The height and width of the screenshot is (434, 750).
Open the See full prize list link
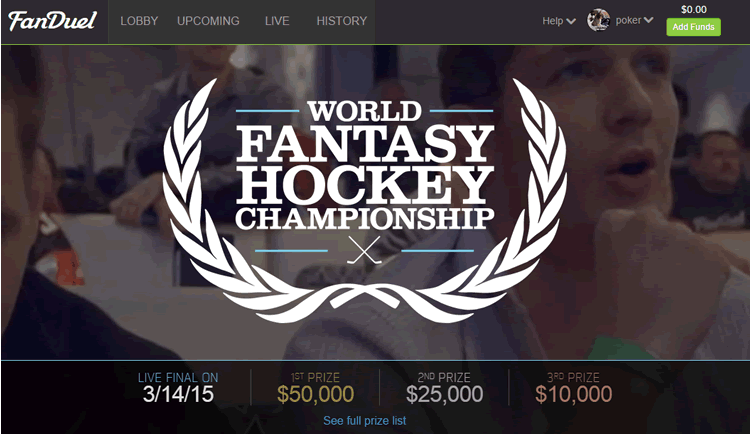(364, 421)
